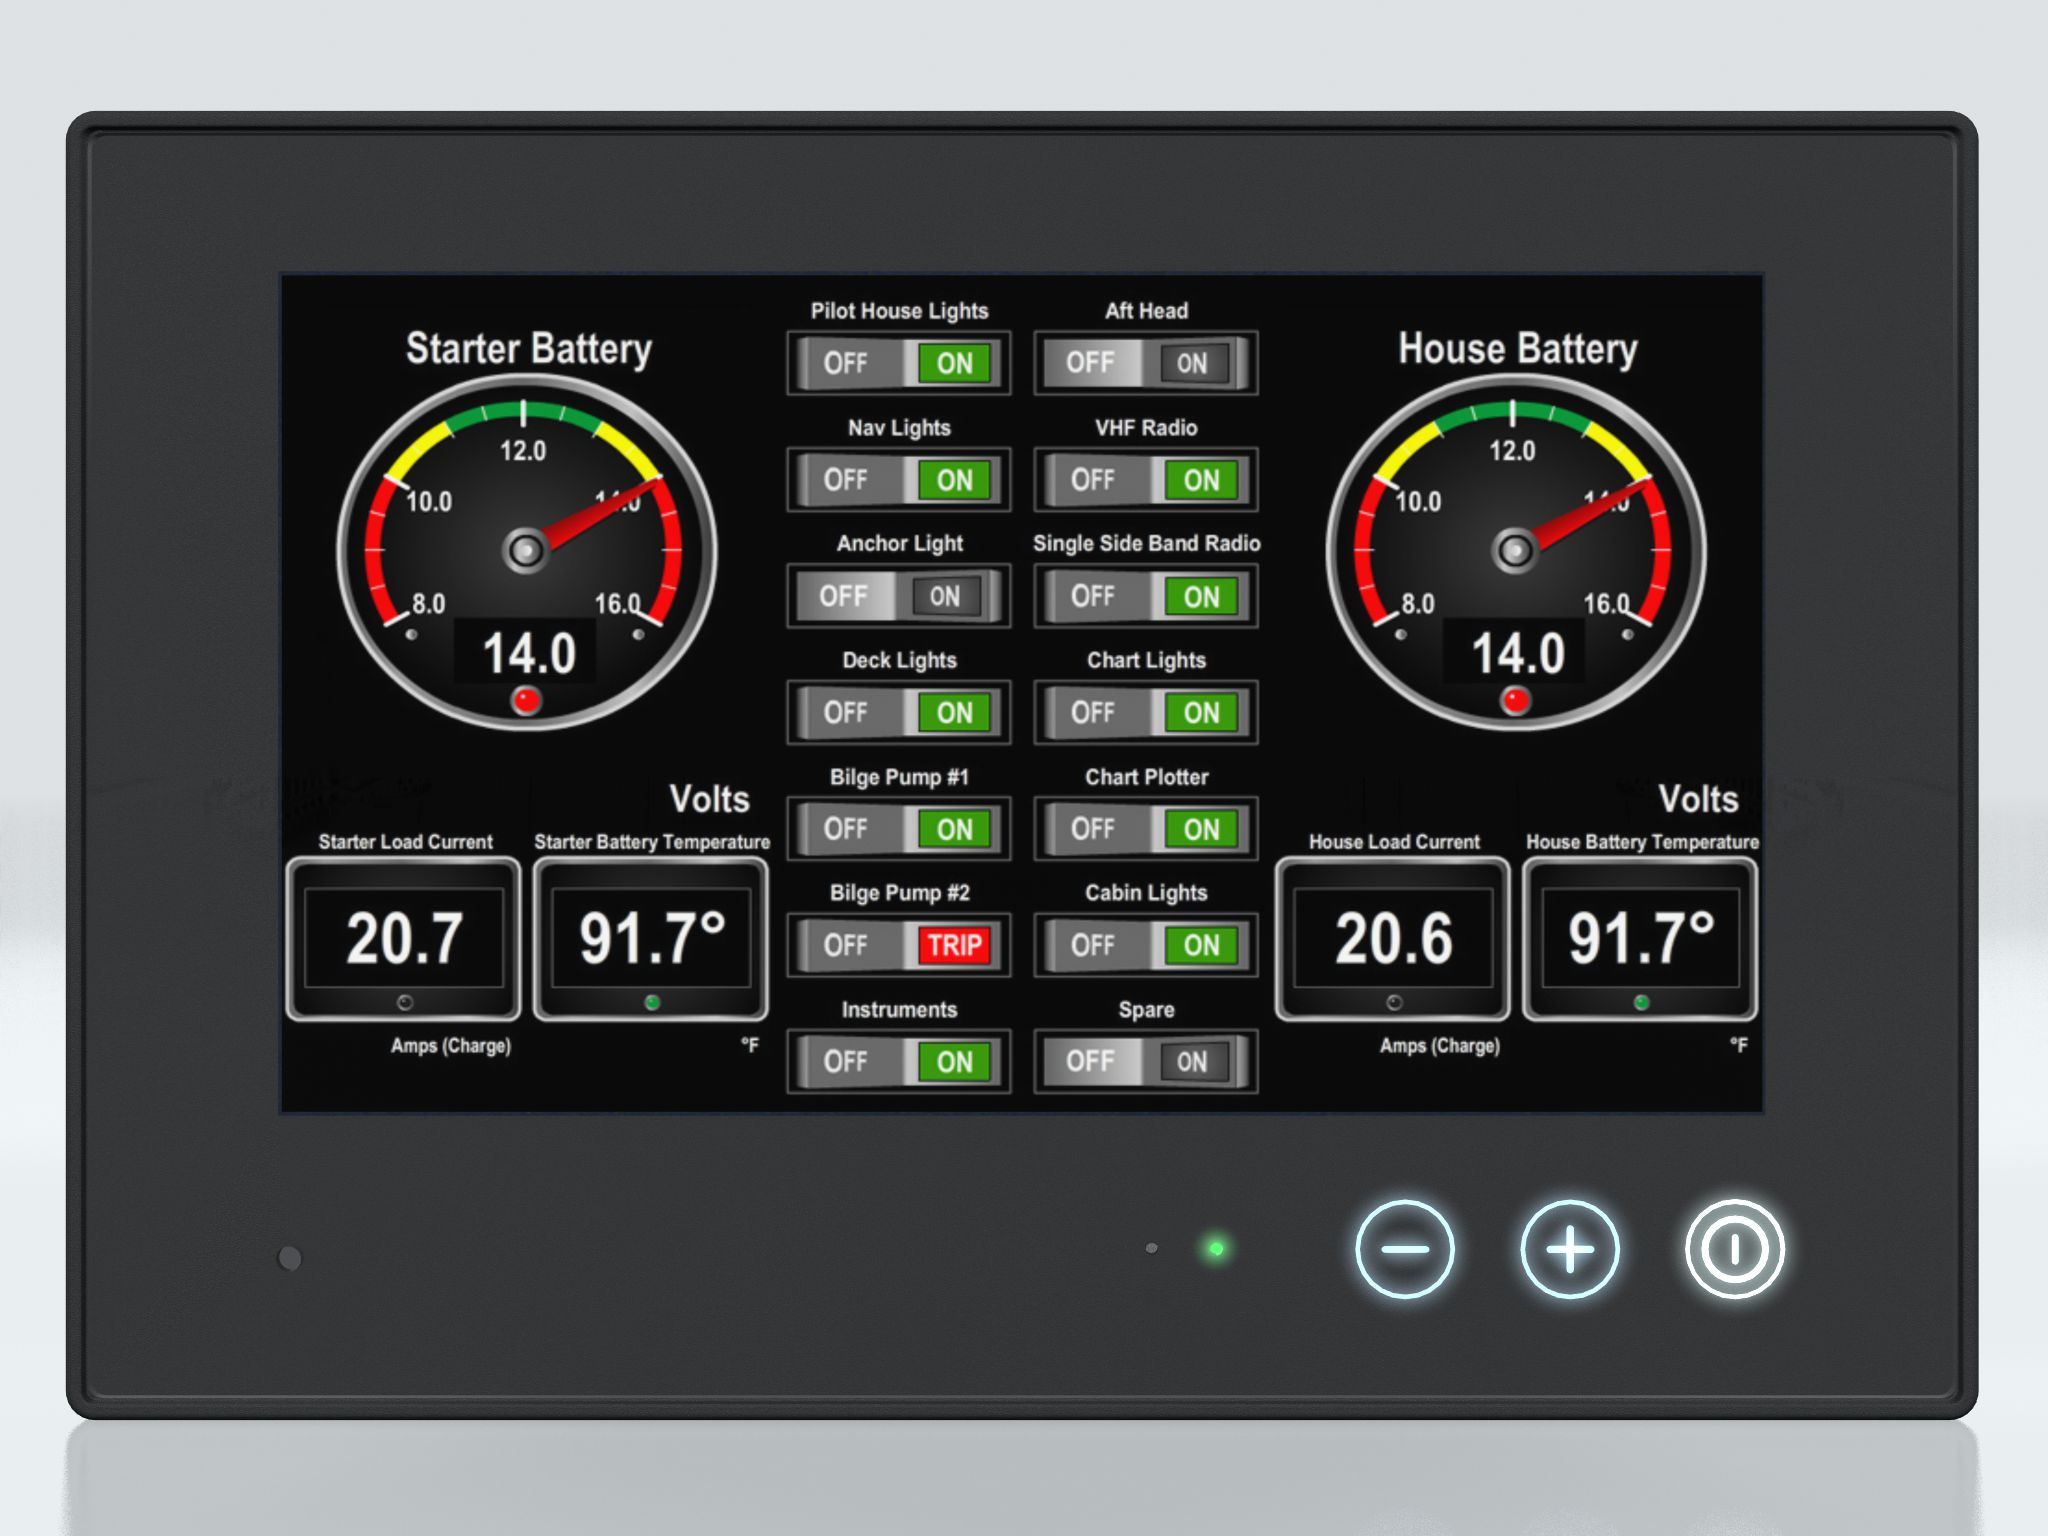Select the House Battery Temperature readout

(x=1640, y=939)
